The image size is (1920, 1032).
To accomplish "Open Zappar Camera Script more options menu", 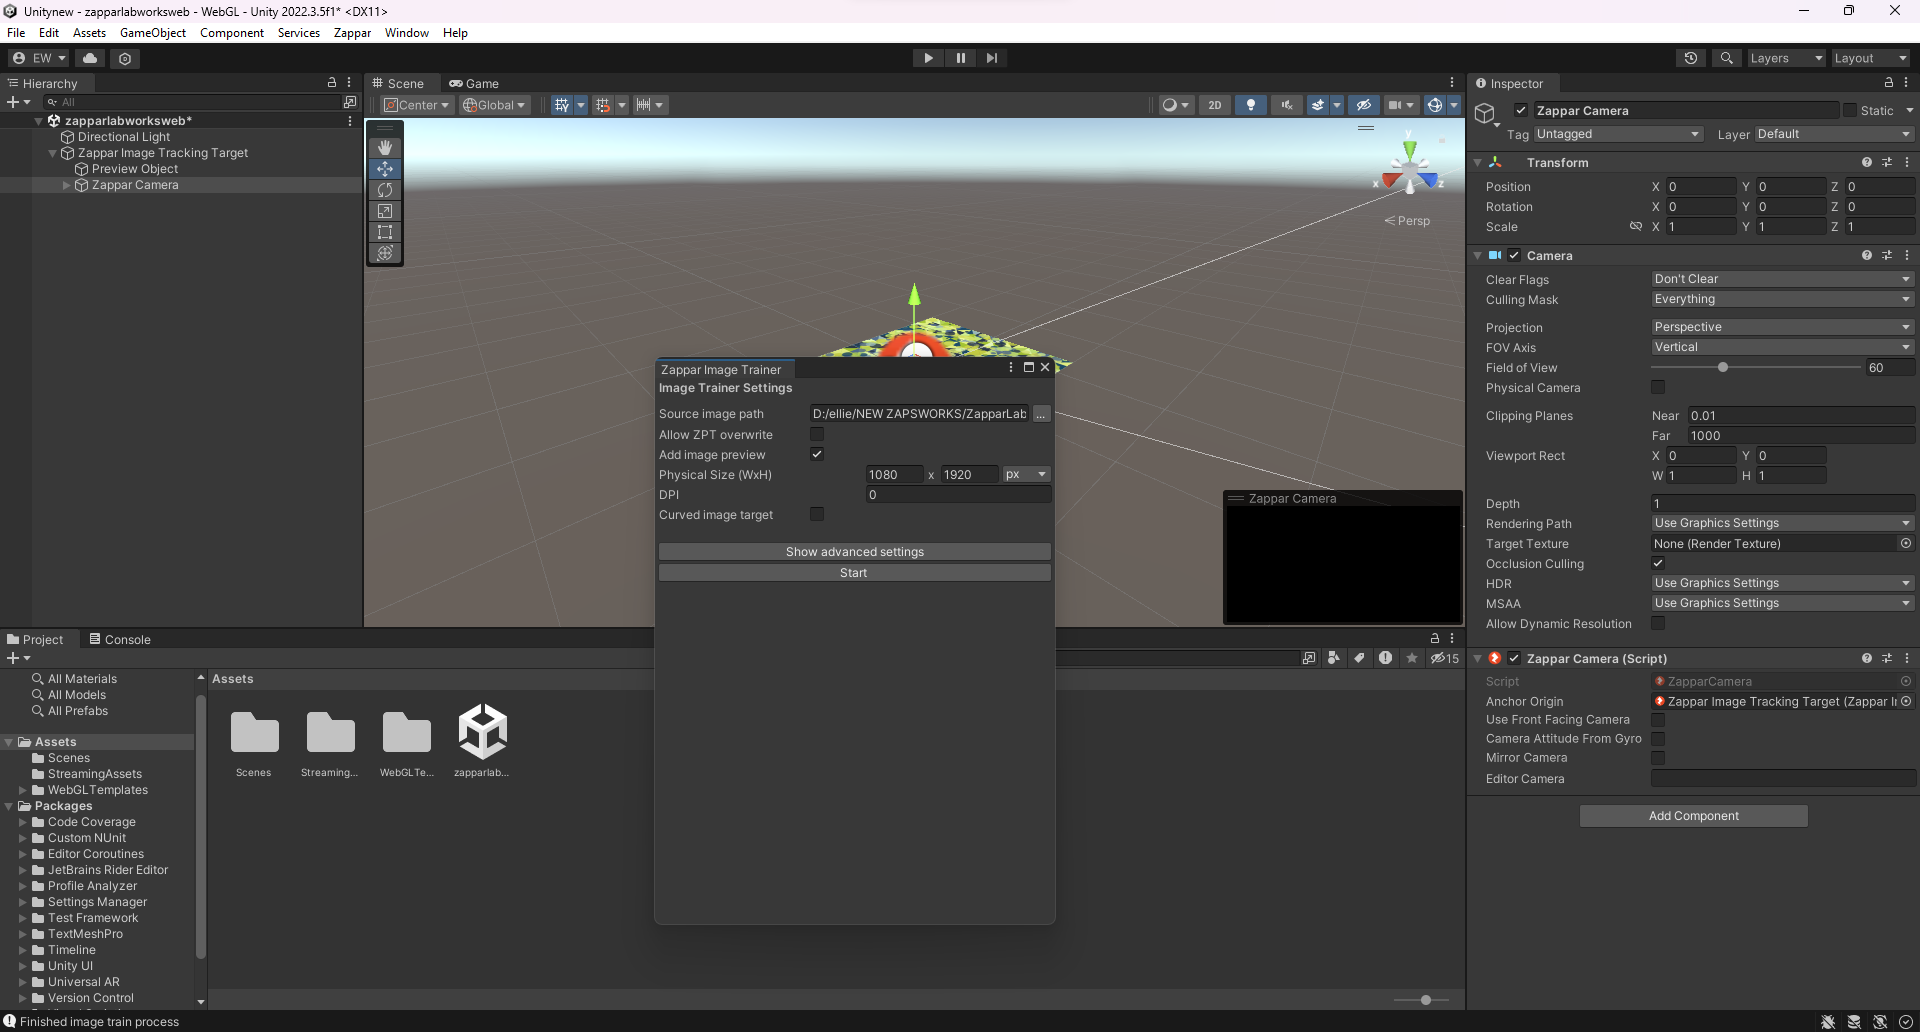I will click(1907, 658).
